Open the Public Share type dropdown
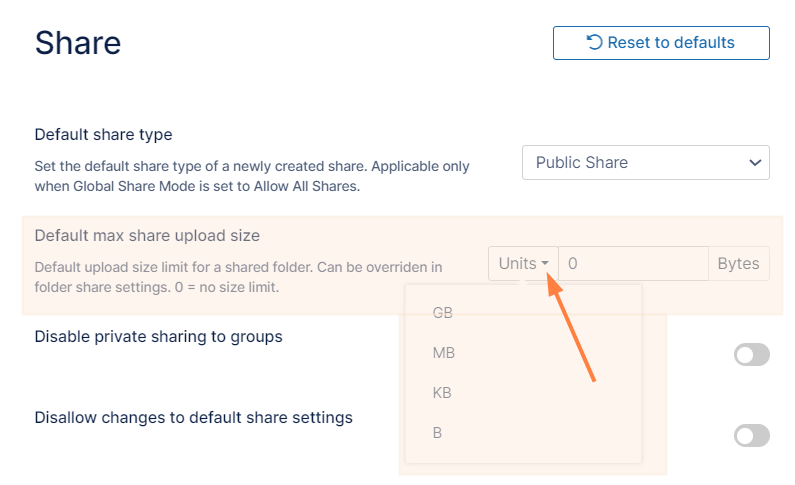The width and height of the screenshot is (795, 485). (x=645, y=162)
